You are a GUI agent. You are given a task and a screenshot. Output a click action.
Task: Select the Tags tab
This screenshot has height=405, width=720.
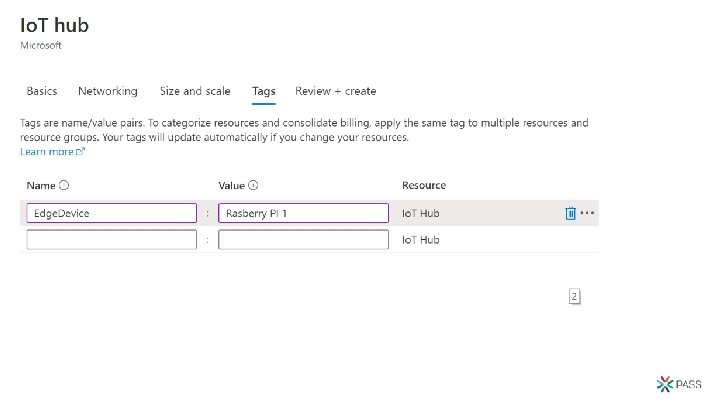click(x=263, y=91)
